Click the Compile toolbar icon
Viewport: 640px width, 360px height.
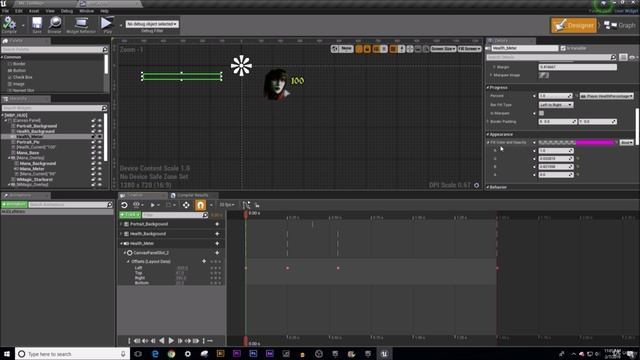9,24
